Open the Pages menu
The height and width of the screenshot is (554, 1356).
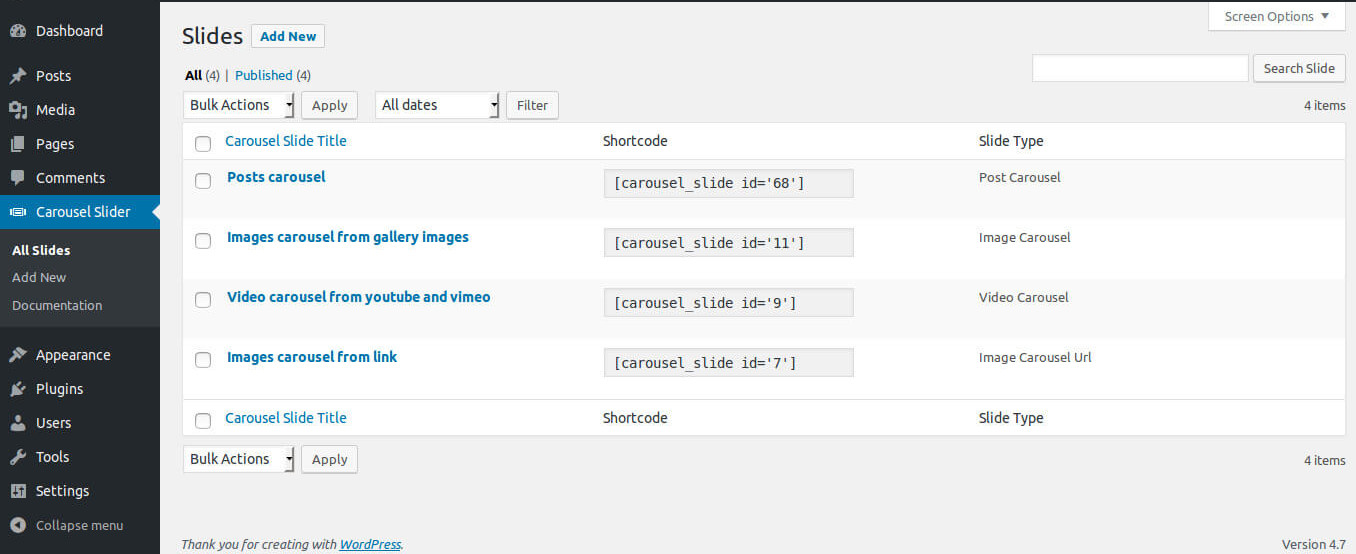click(x=80, y=144)
